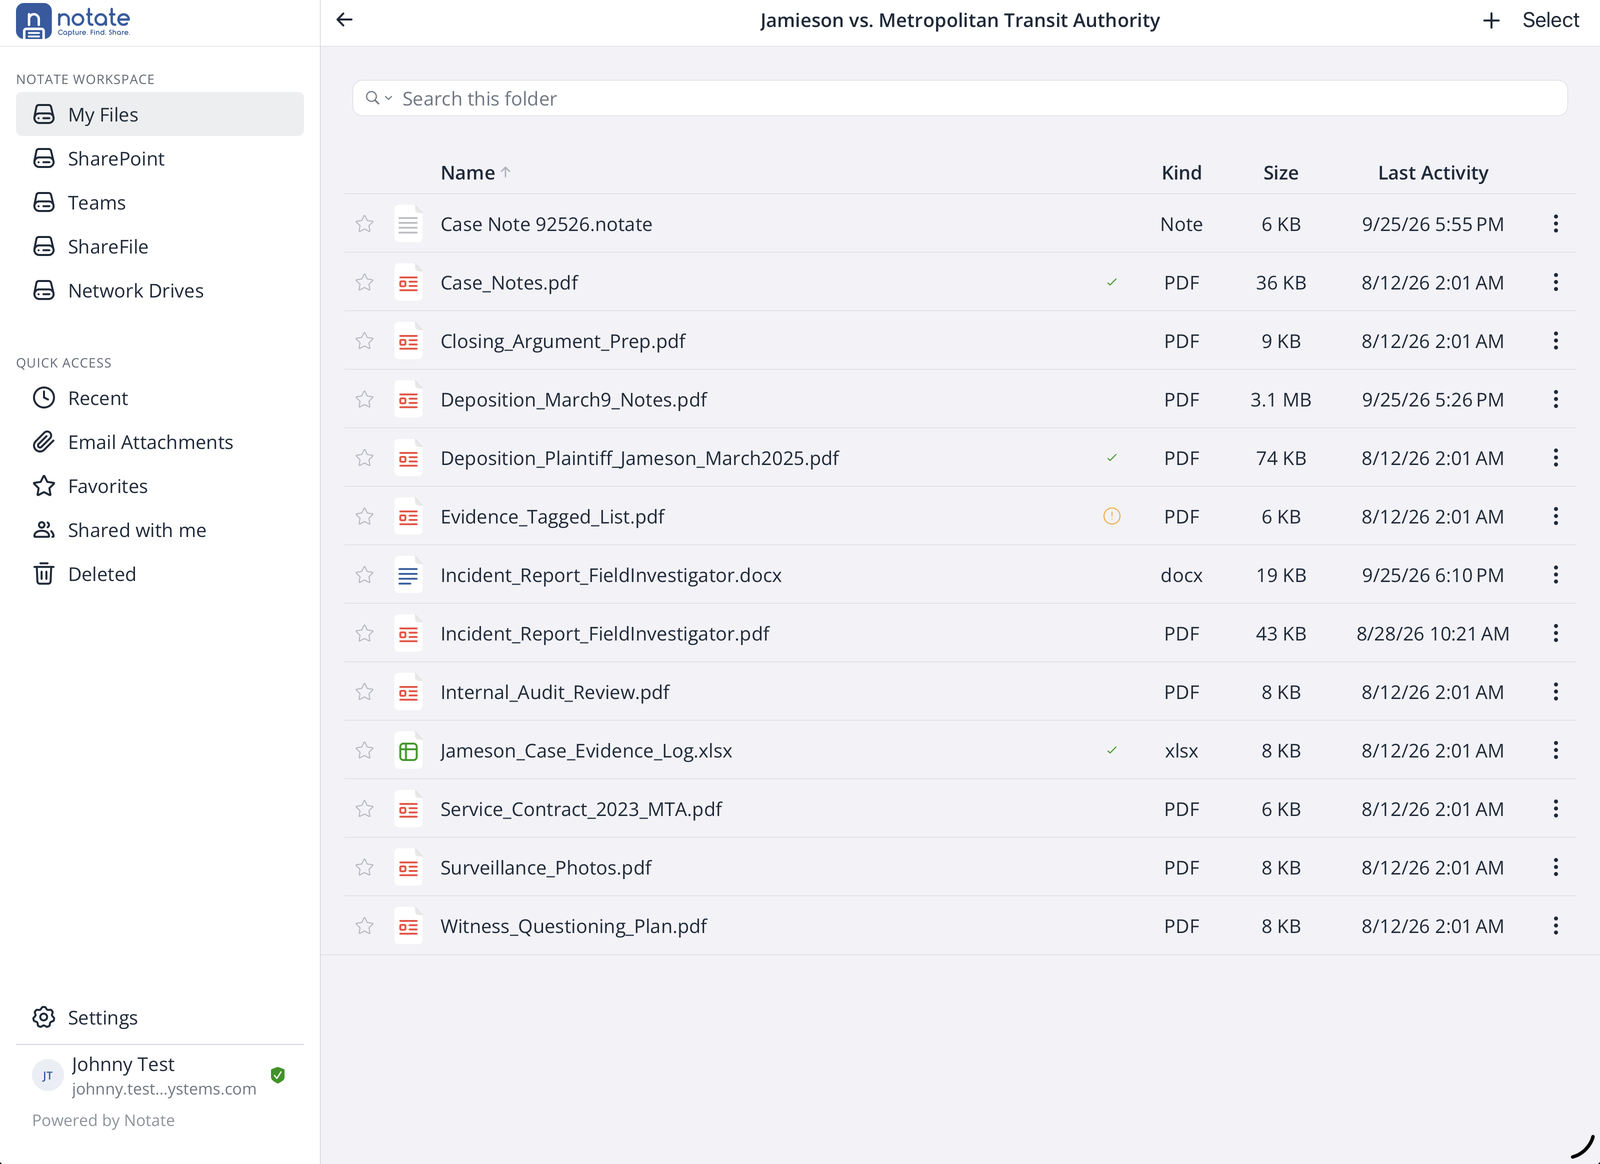This screenshot has height=1164, width=1600.
Task: Star Jameson_Case_Evidence_Log.xlsx as favorite
Action: (x=365, y=751)
